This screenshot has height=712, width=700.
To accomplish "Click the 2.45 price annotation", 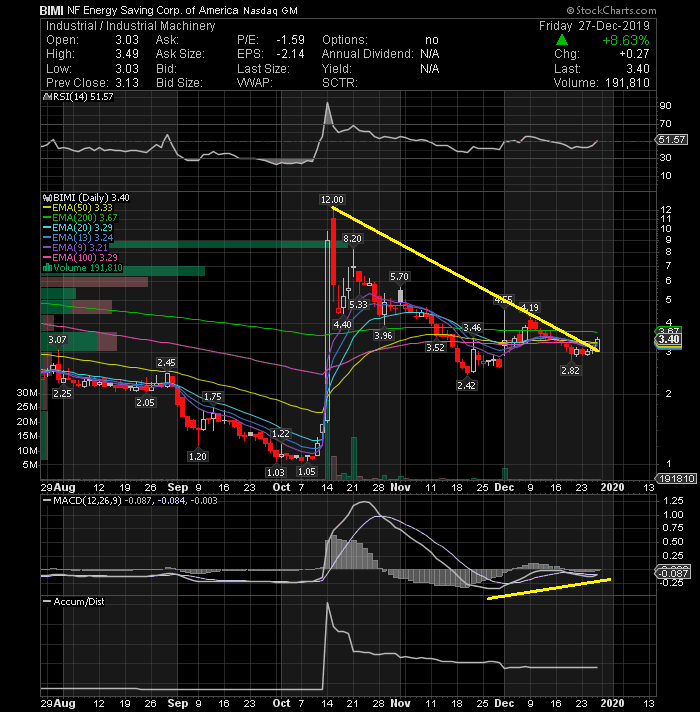I will (x=166, y=363).
